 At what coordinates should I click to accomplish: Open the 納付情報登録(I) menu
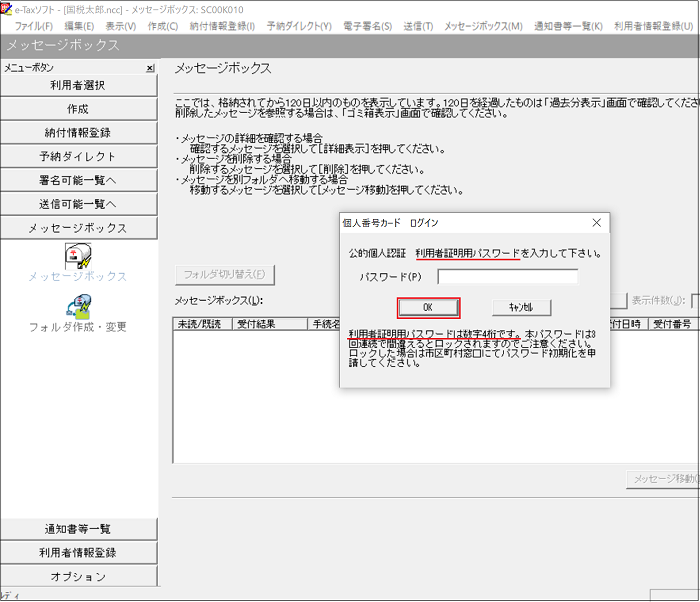221,25
